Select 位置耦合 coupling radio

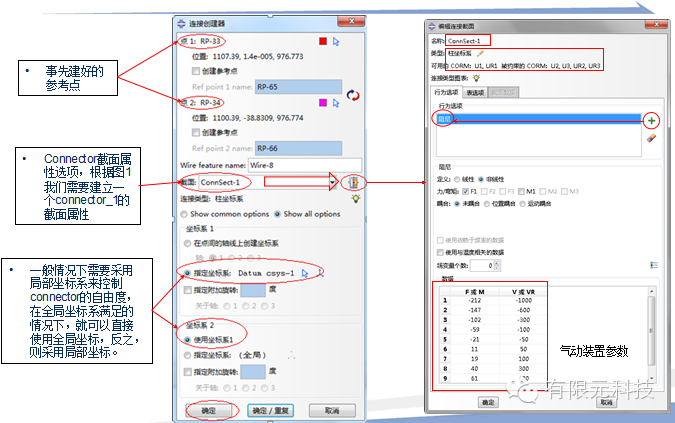[487, 204]
